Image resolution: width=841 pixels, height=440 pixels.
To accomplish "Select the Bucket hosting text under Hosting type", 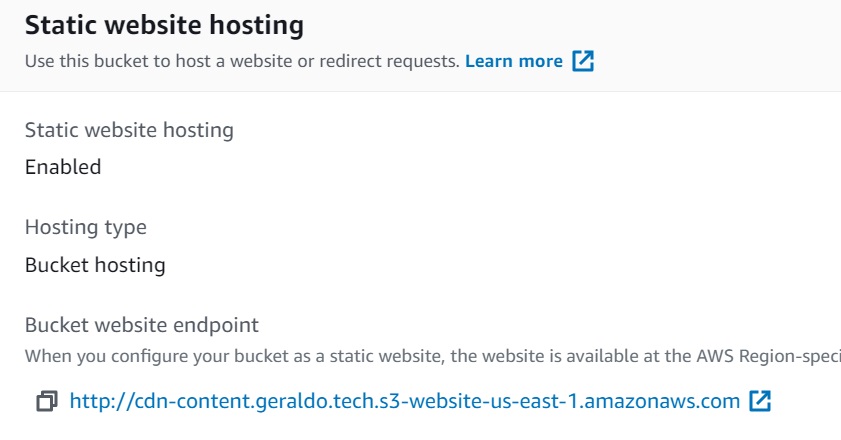I will click(95, 265).
